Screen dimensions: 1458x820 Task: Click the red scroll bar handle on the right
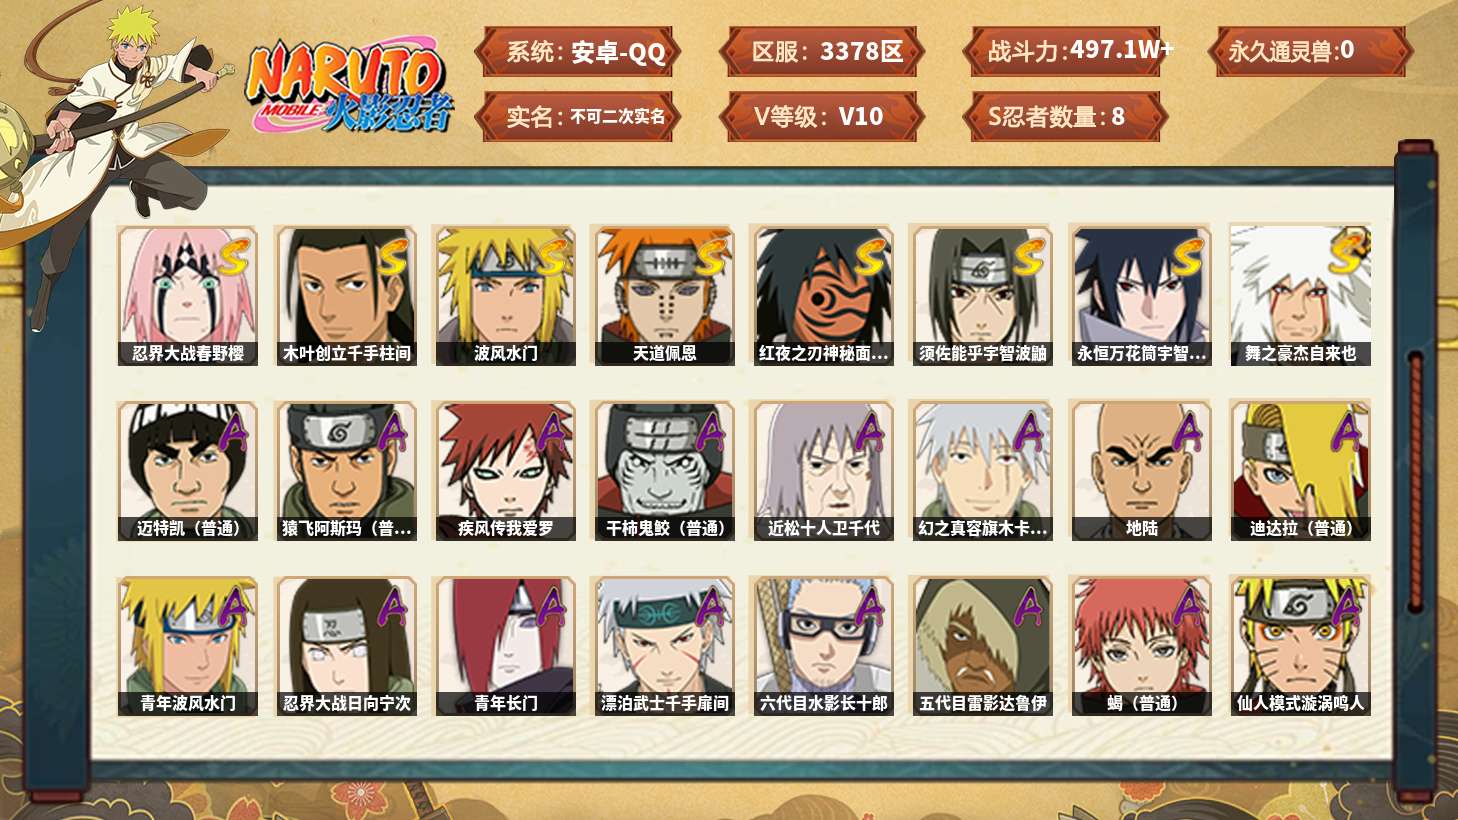tap(1416, 480)
